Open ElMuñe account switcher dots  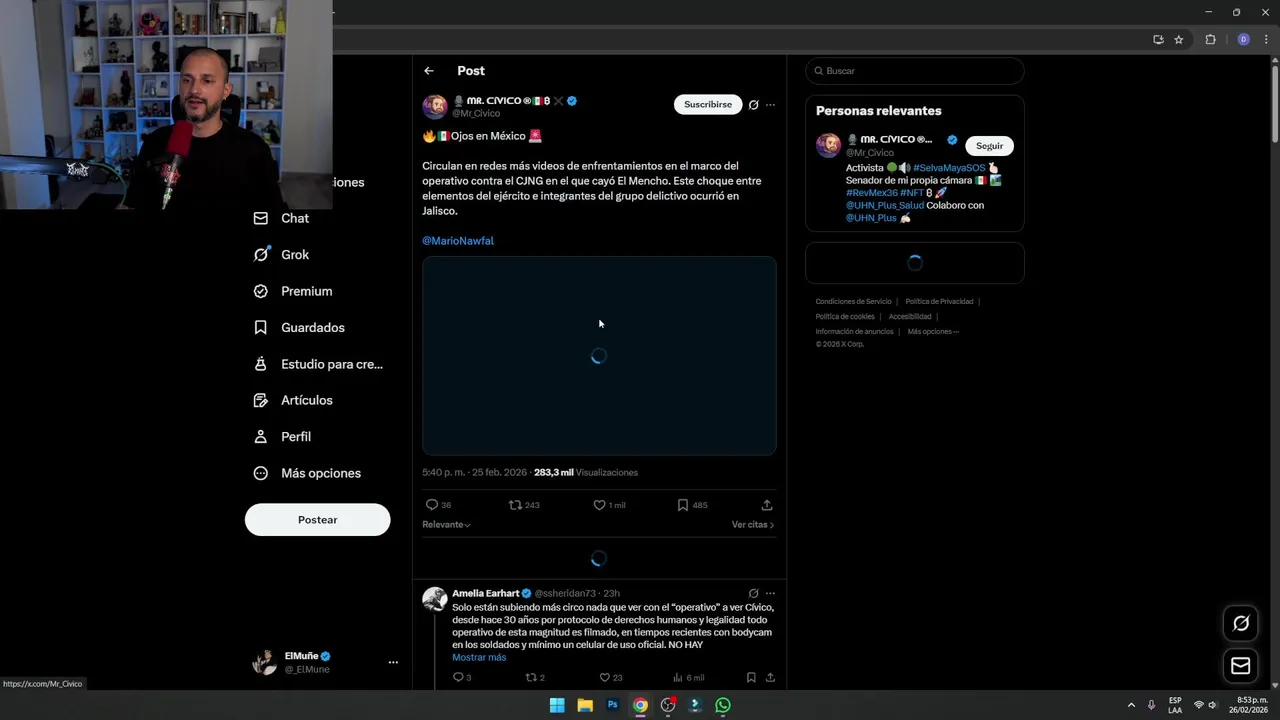[393, 662]
